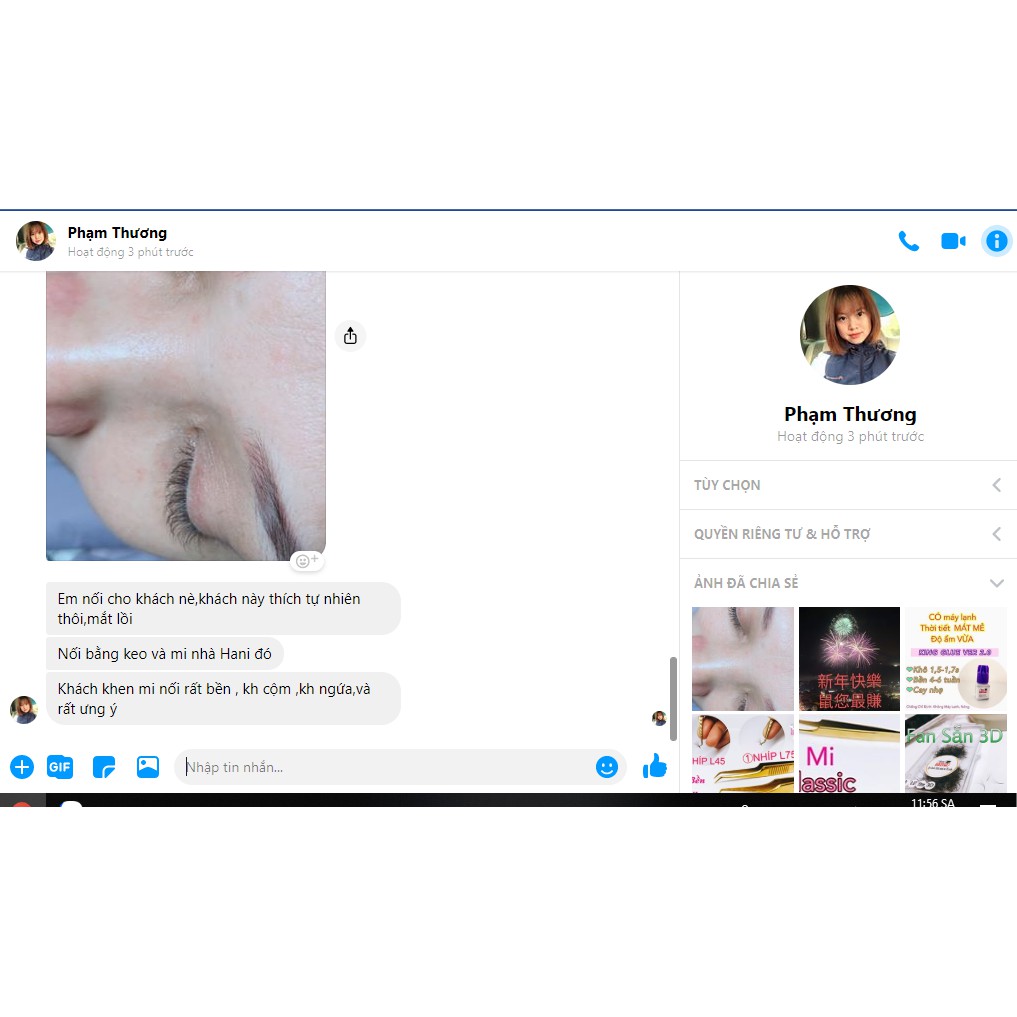Screen dimensions: 1017x1017
Task: Expand QUYỀN RIÊNG TƯ & HỖ TRỢ section
Action: 848,534
